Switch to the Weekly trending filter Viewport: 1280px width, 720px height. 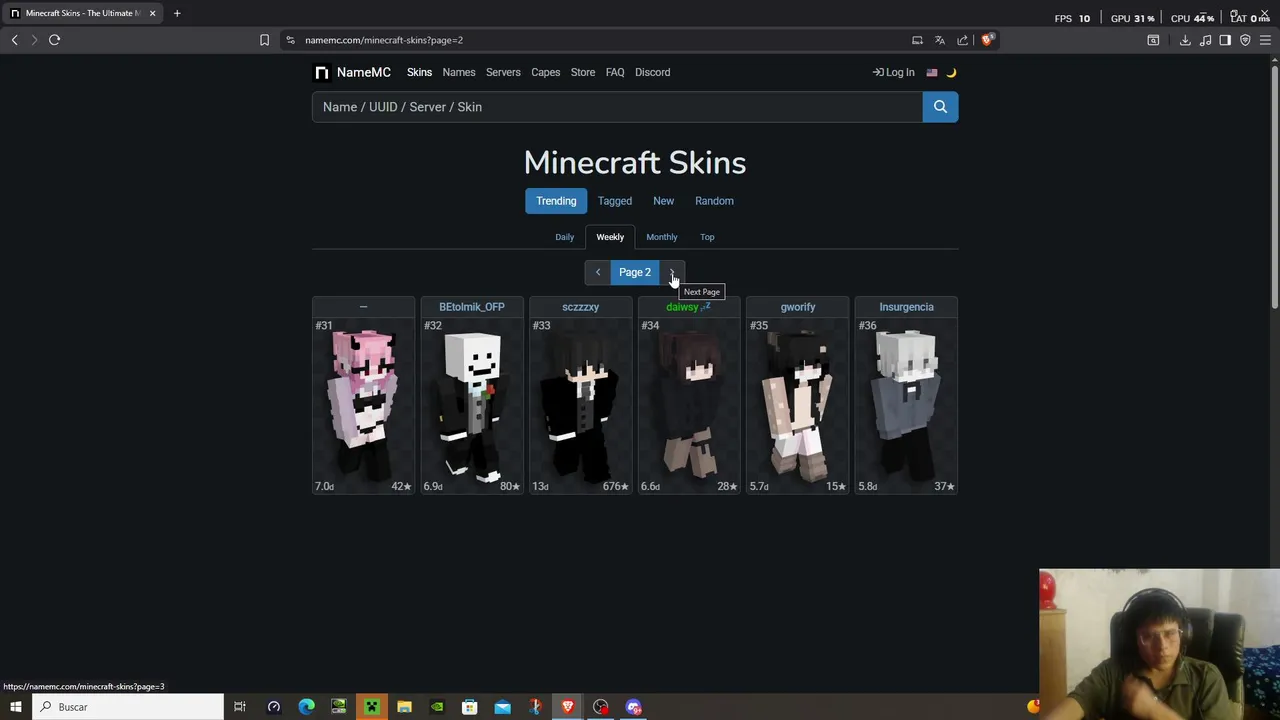[610, 237]
